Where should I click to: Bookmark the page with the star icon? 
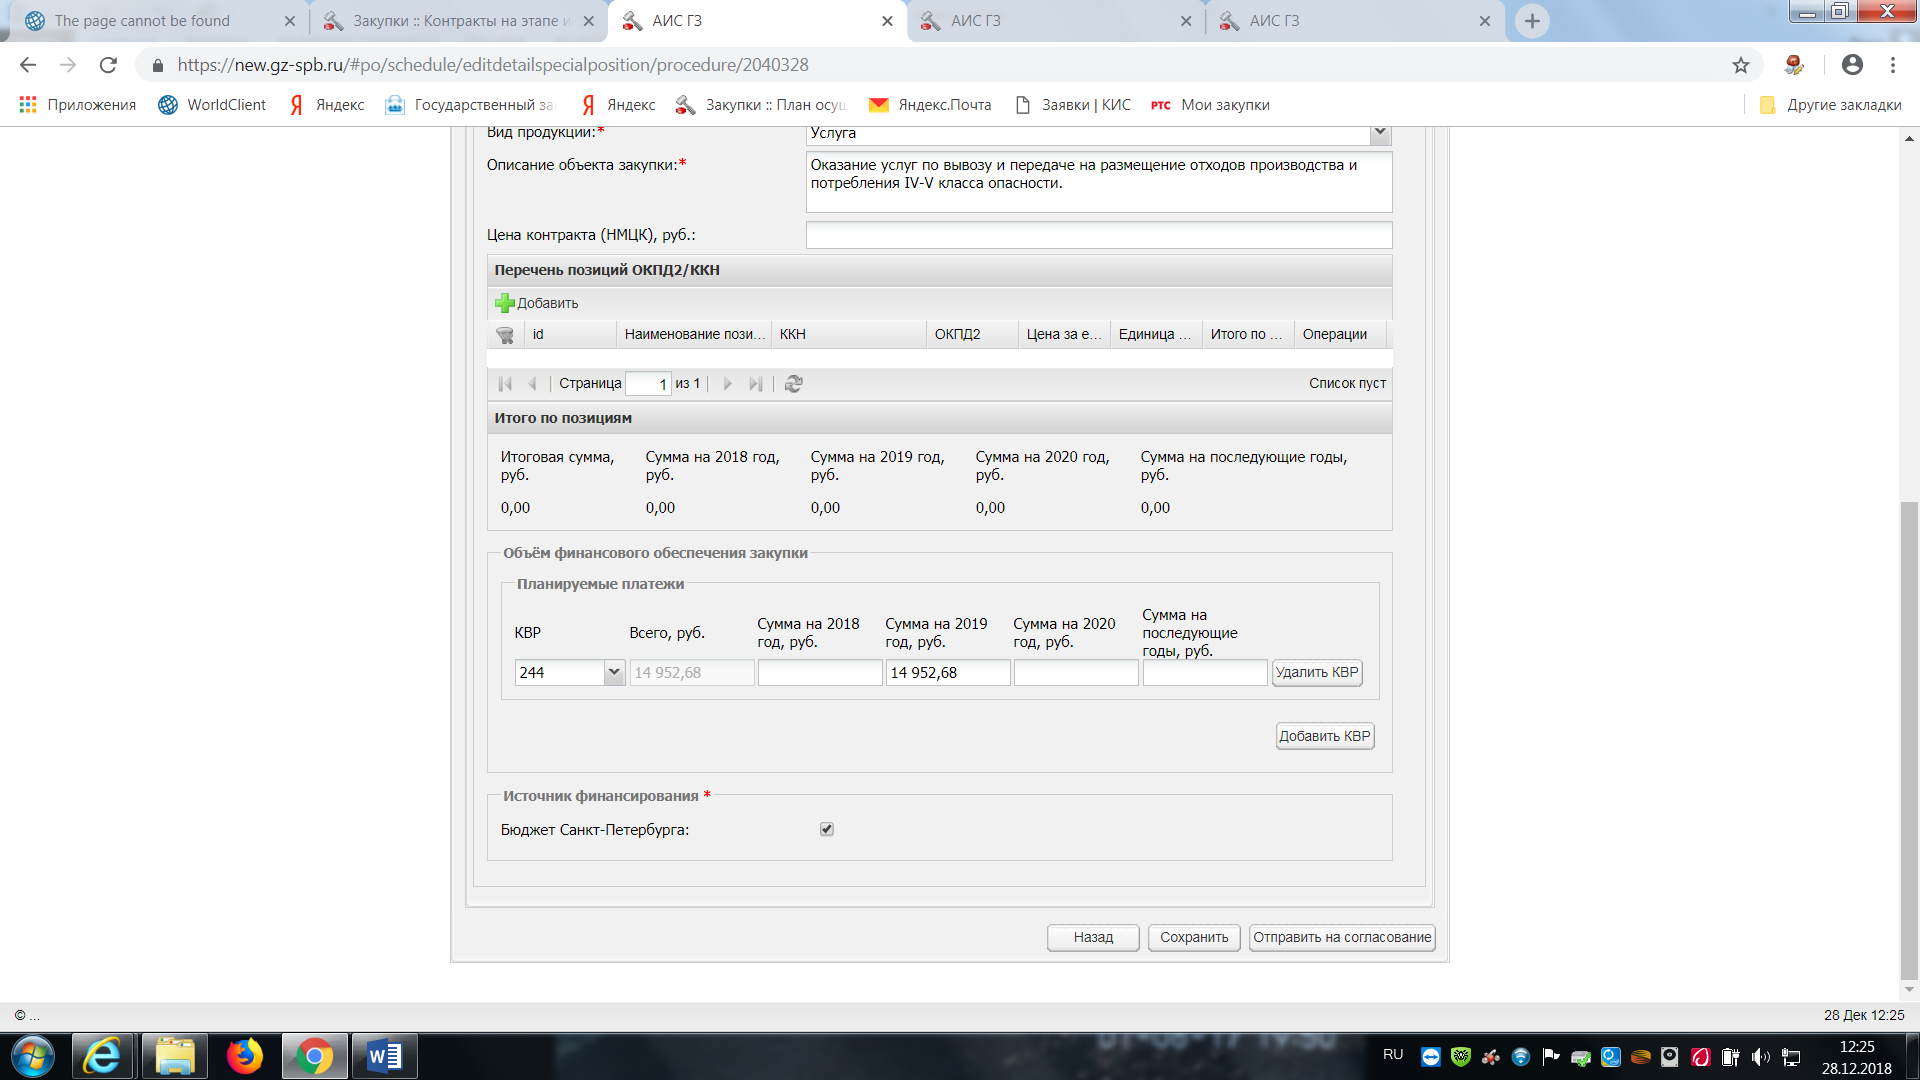coord(1741,65)
